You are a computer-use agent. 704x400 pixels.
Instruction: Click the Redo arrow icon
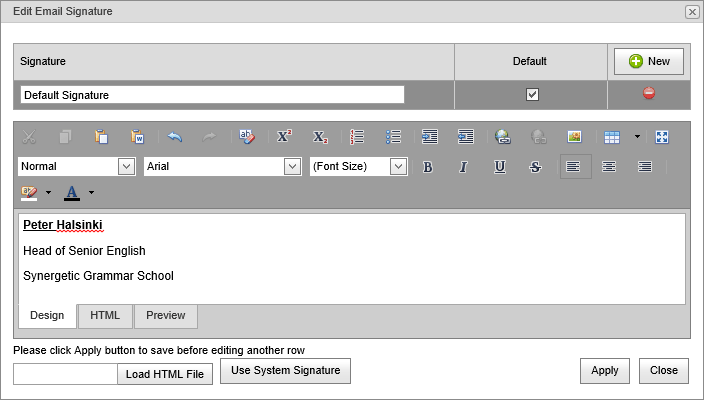tap(209, 136)
